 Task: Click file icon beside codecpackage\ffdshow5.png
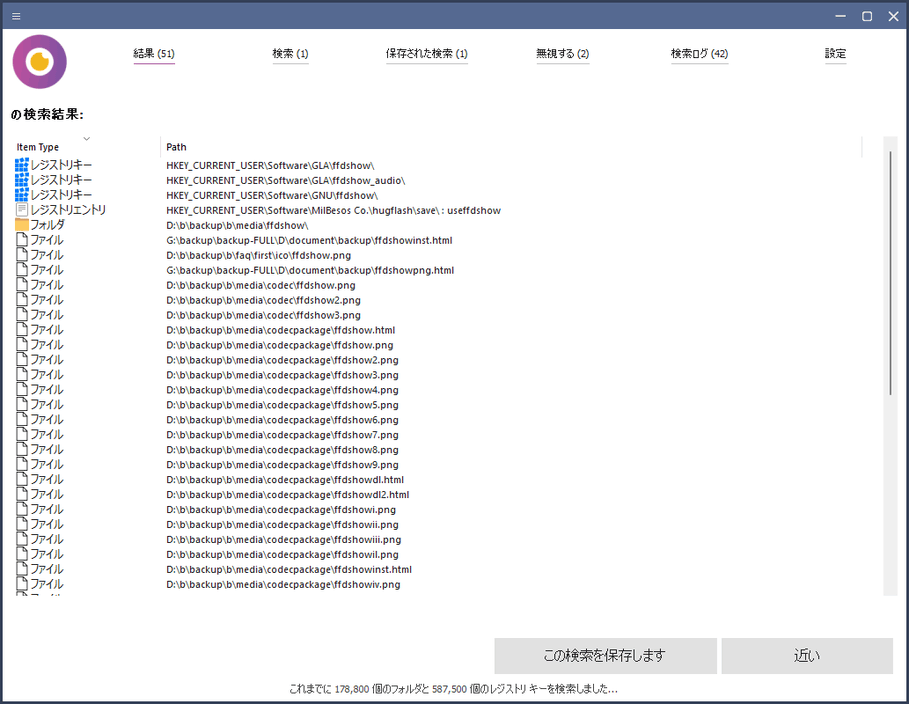click(21, 405)
